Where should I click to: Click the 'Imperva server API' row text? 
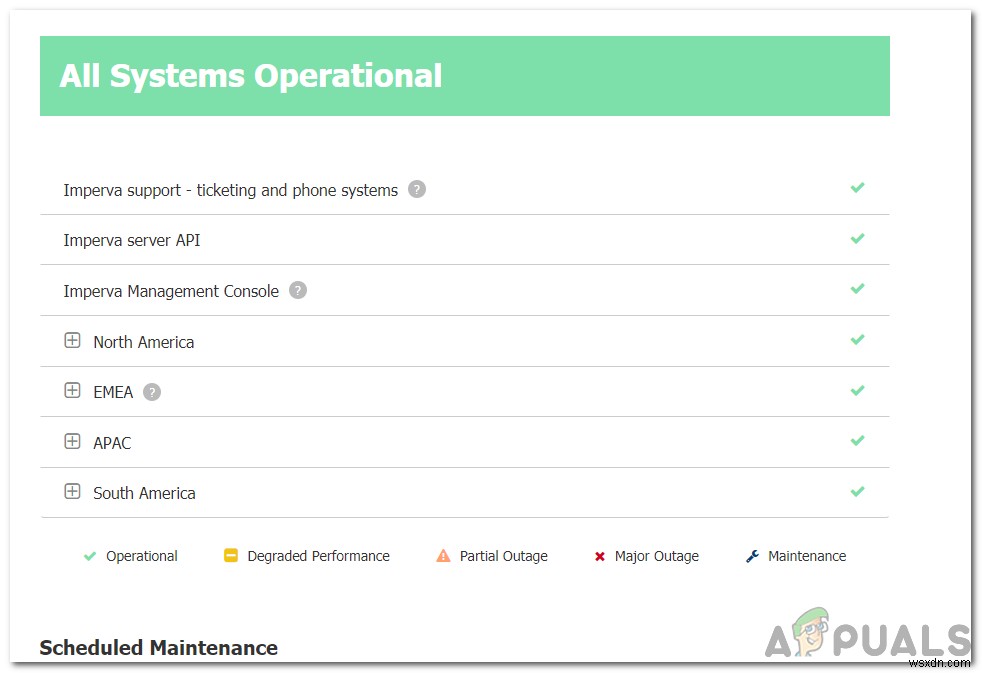132,240
